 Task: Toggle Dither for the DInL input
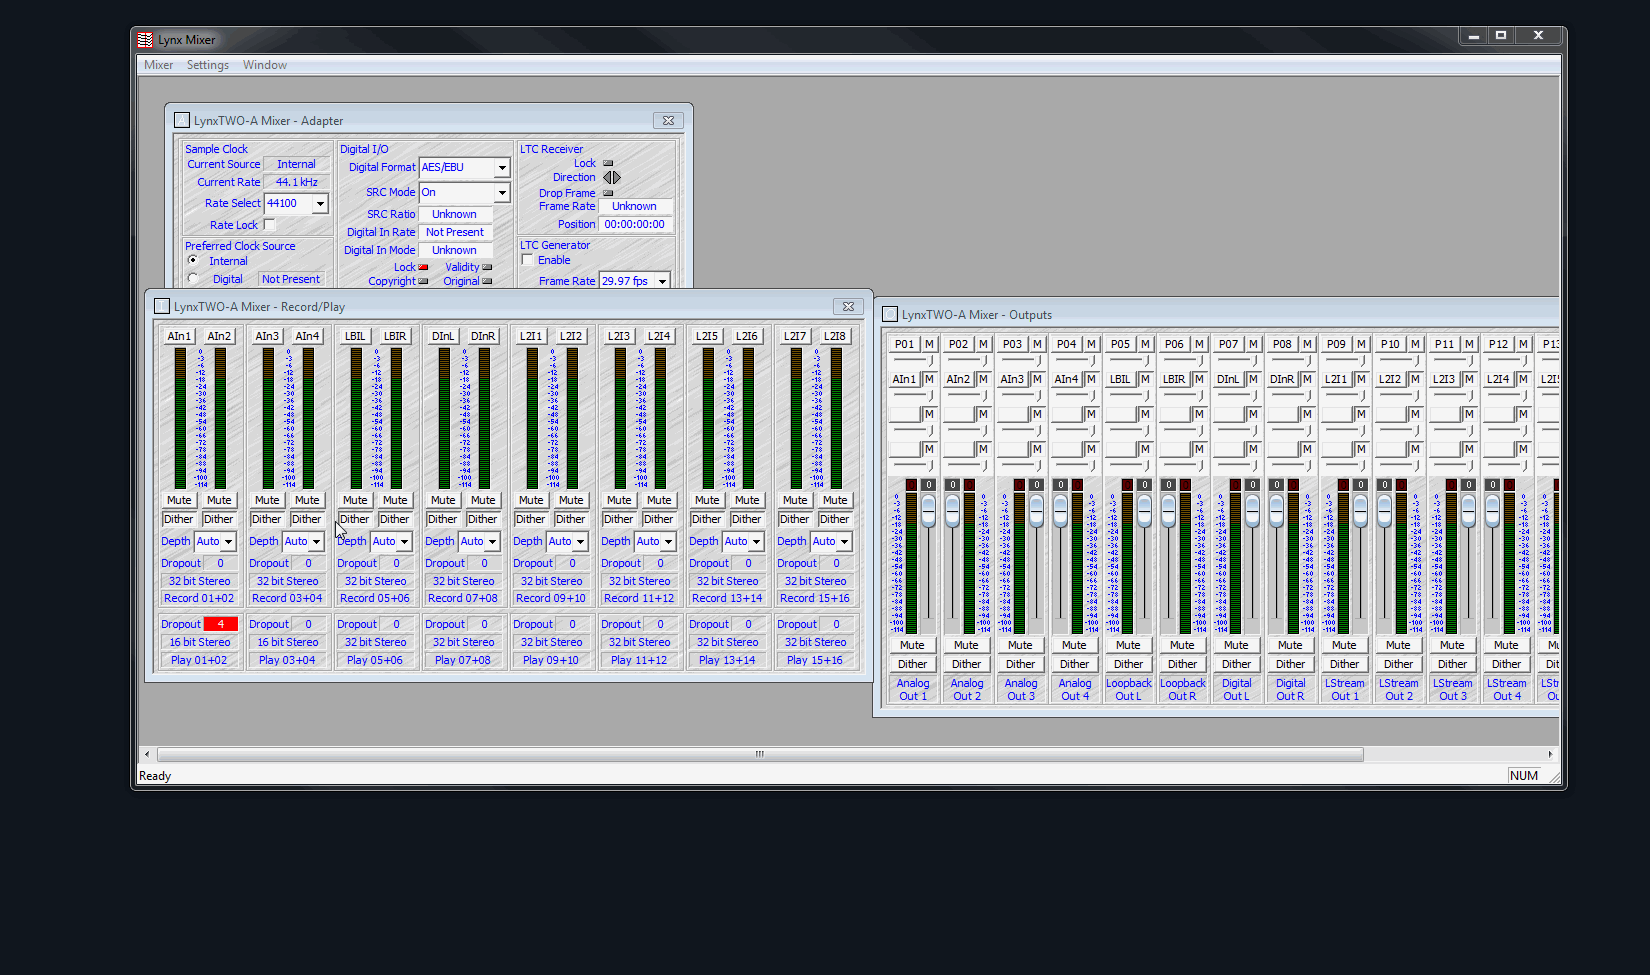pyautogui.click(x=442, y=519)
